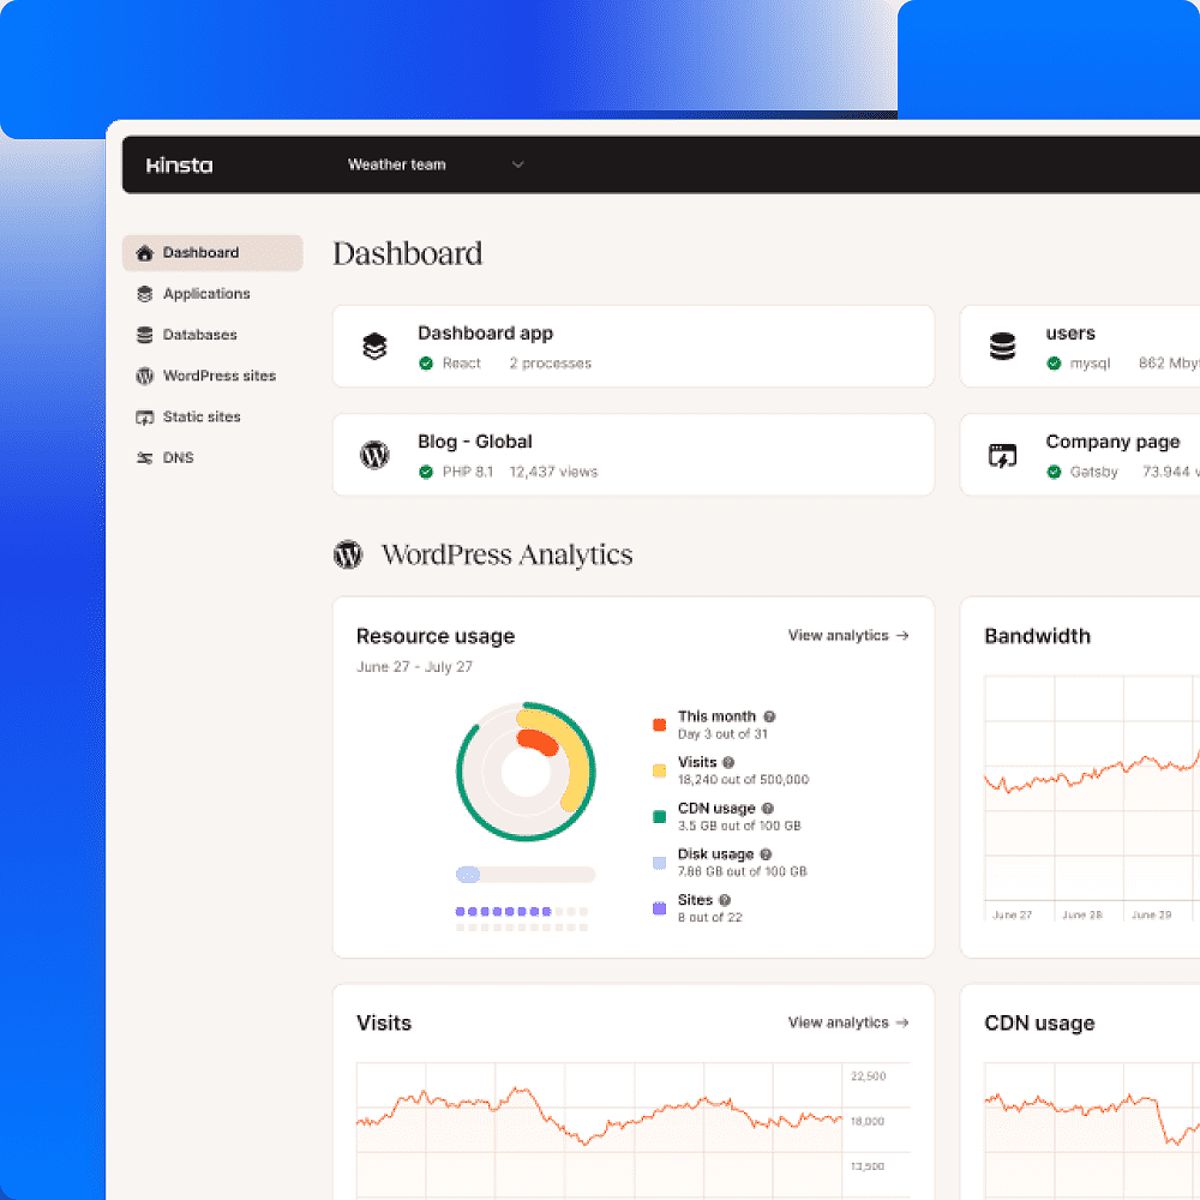Click green status check next to Gatsby
Image resolution: width=1200 pixels, height=1200 pixels.
coord(1054,472)
